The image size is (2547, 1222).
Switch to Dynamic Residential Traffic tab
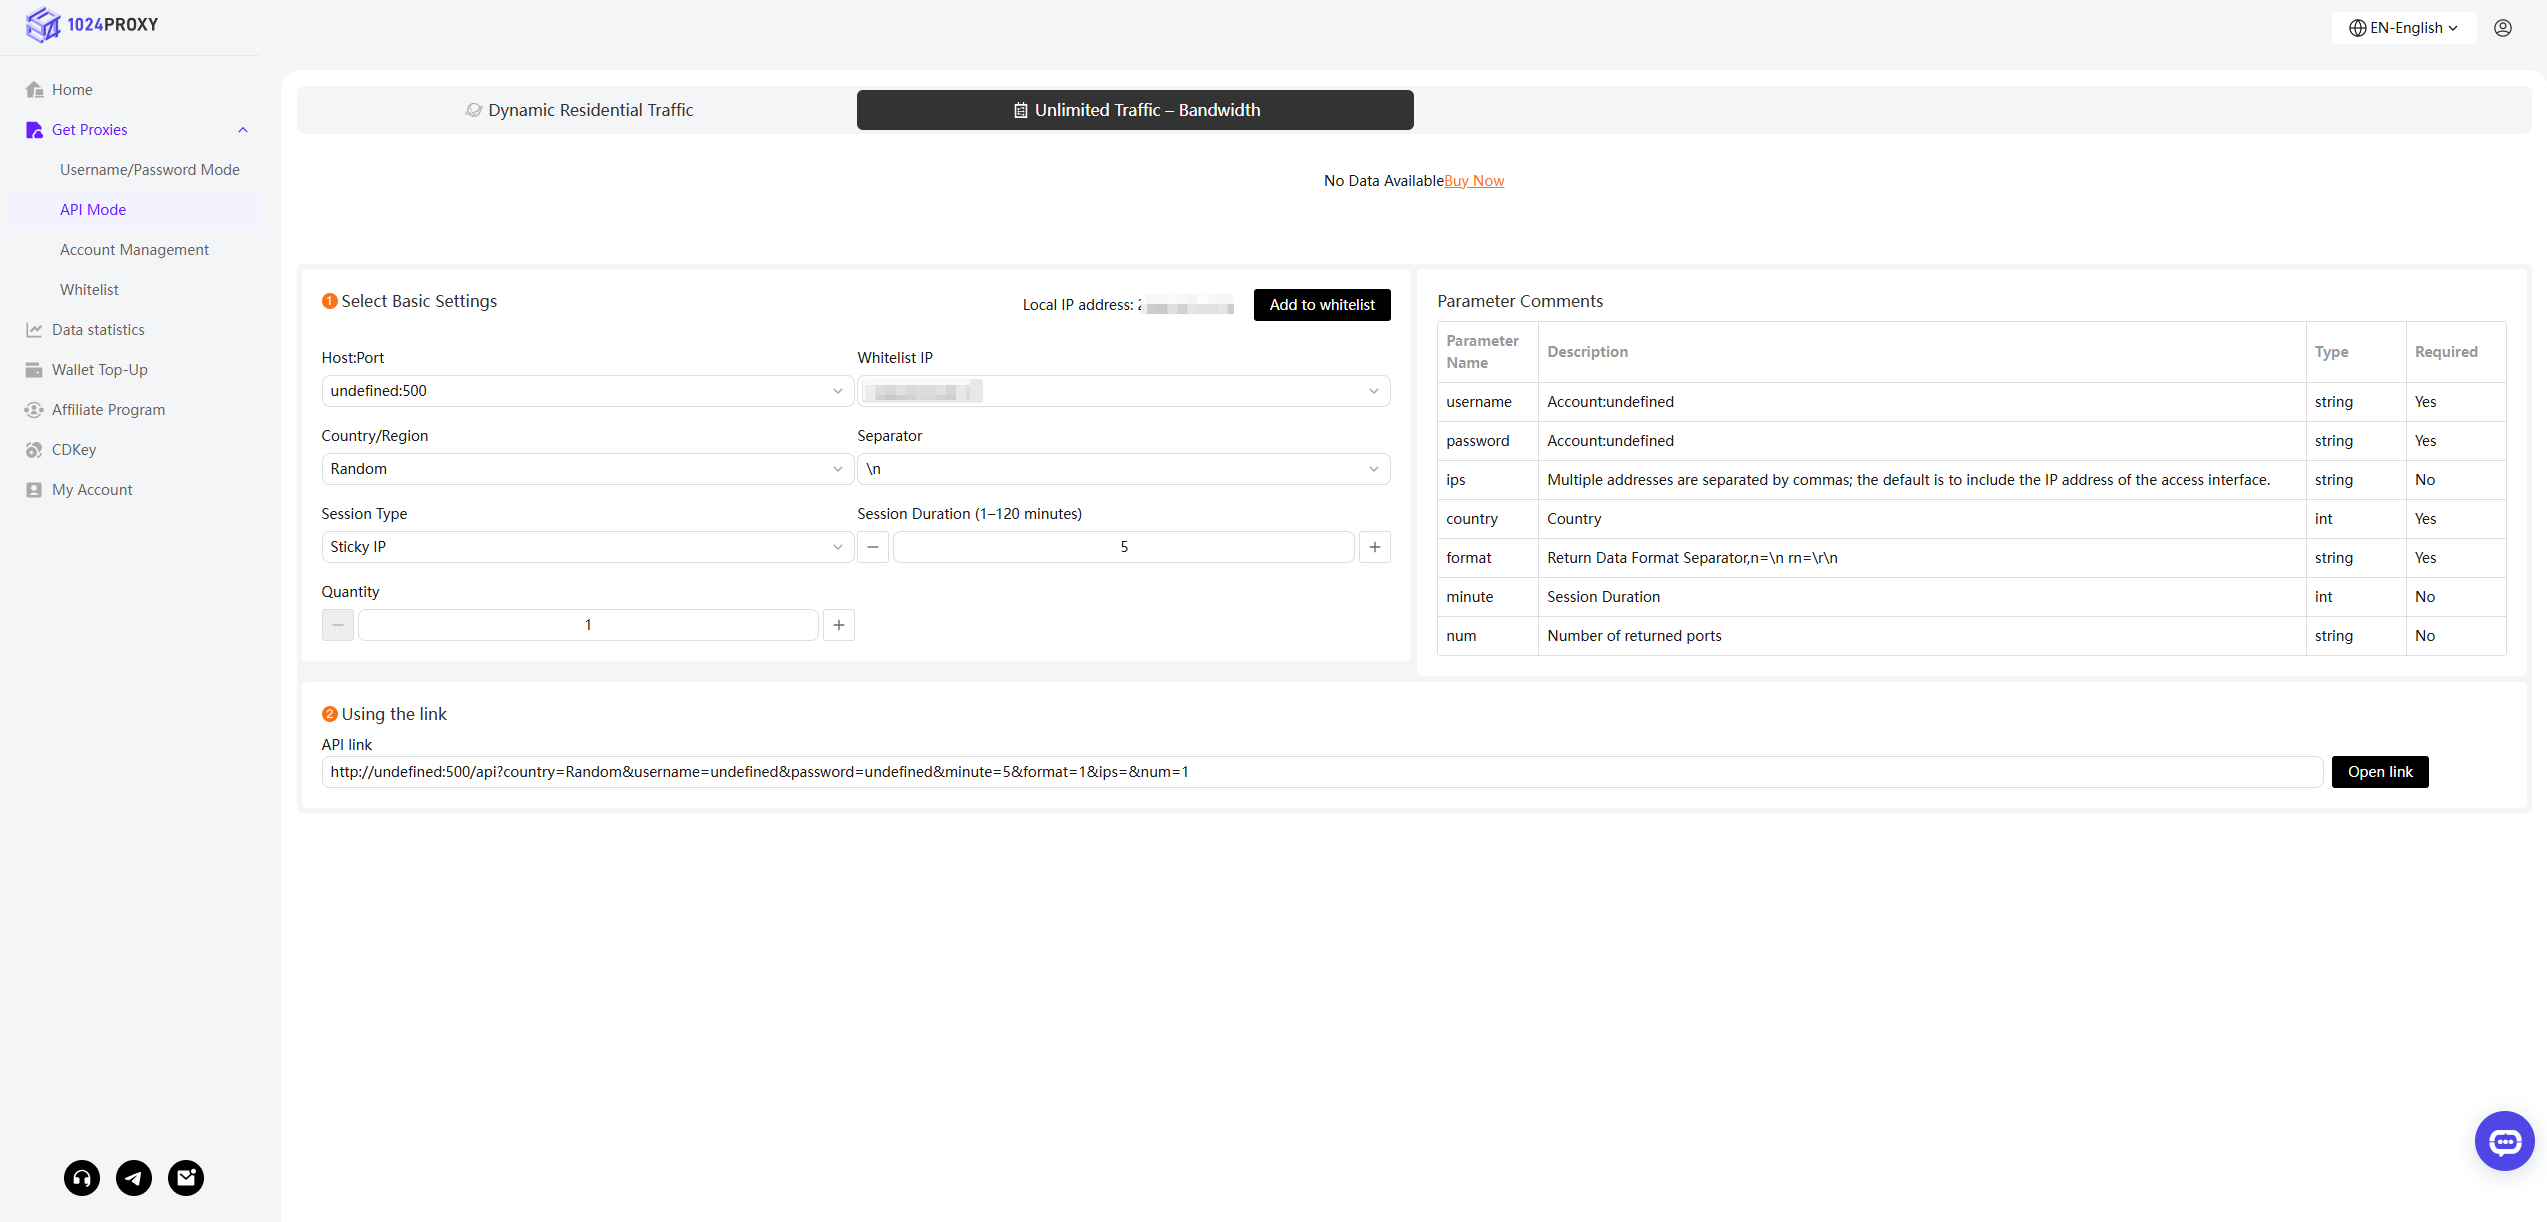tap(579, 110)
